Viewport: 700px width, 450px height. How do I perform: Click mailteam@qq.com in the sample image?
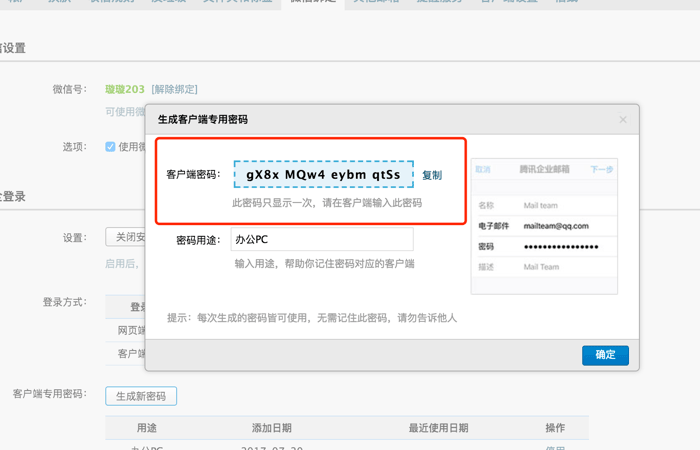(x=556, y=227)
